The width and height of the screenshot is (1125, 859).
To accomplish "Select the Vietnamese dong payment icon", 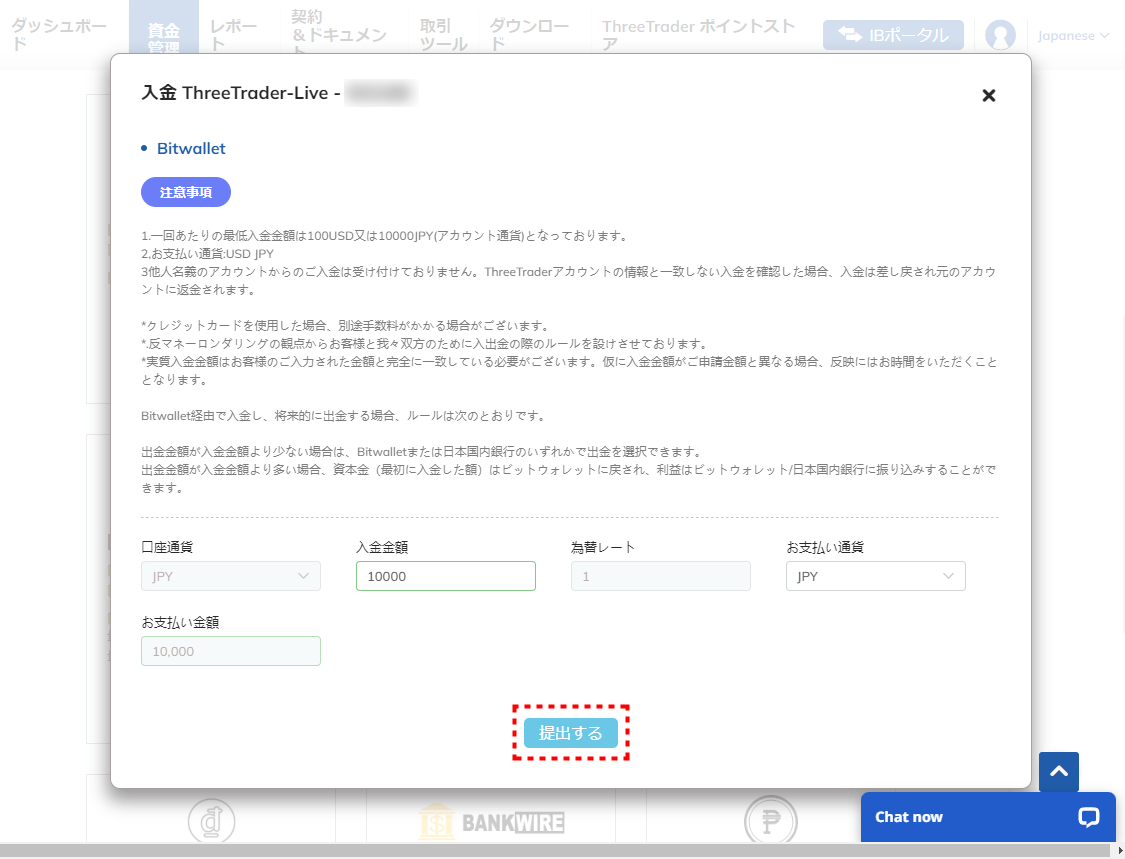I will 211,822.
